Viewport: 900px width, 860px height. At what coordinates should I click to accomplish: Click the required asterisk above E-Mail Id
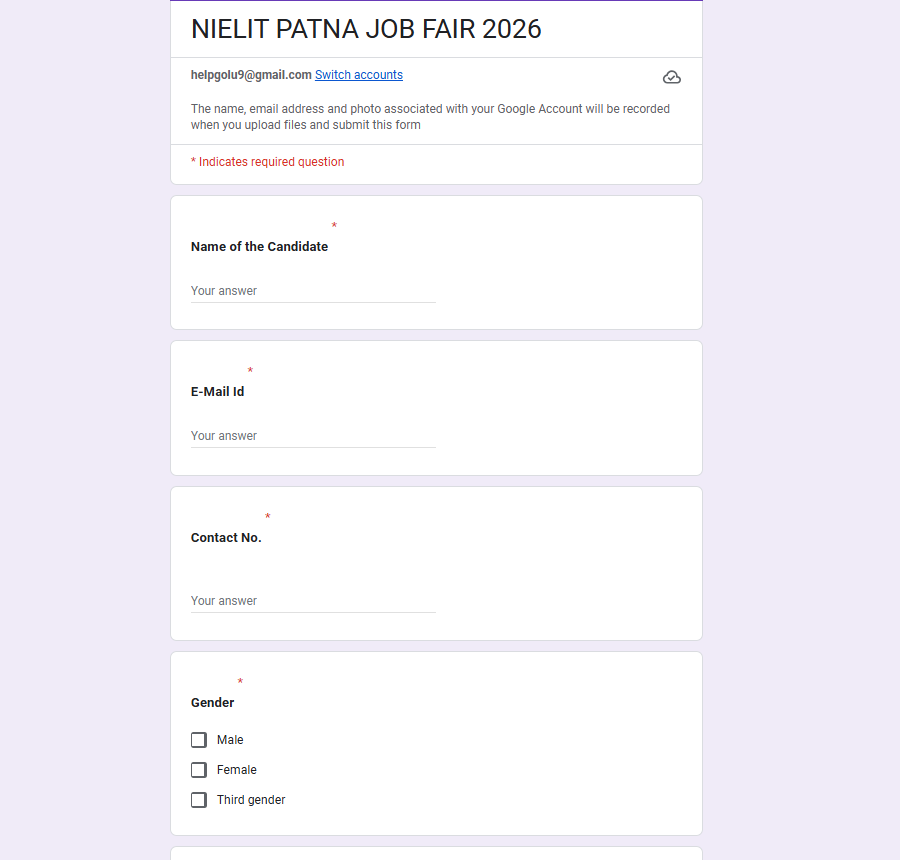pyautogui.click(x=250, y=372)
